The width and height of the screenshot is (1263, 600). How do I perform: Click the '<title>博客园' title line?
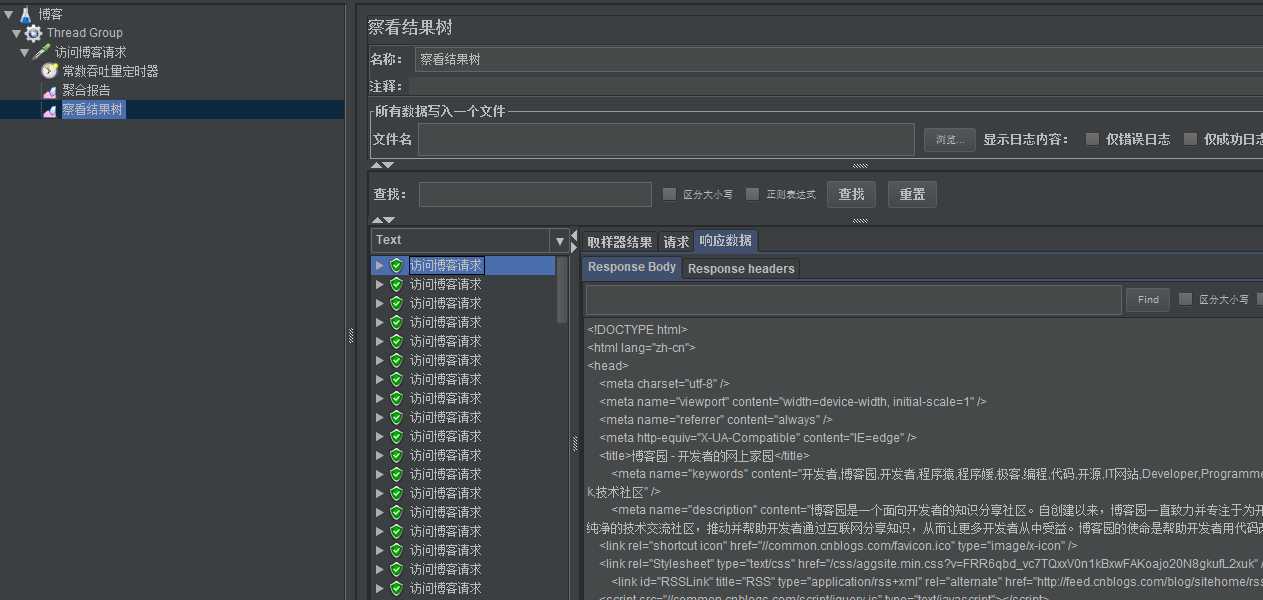point(703,456)
